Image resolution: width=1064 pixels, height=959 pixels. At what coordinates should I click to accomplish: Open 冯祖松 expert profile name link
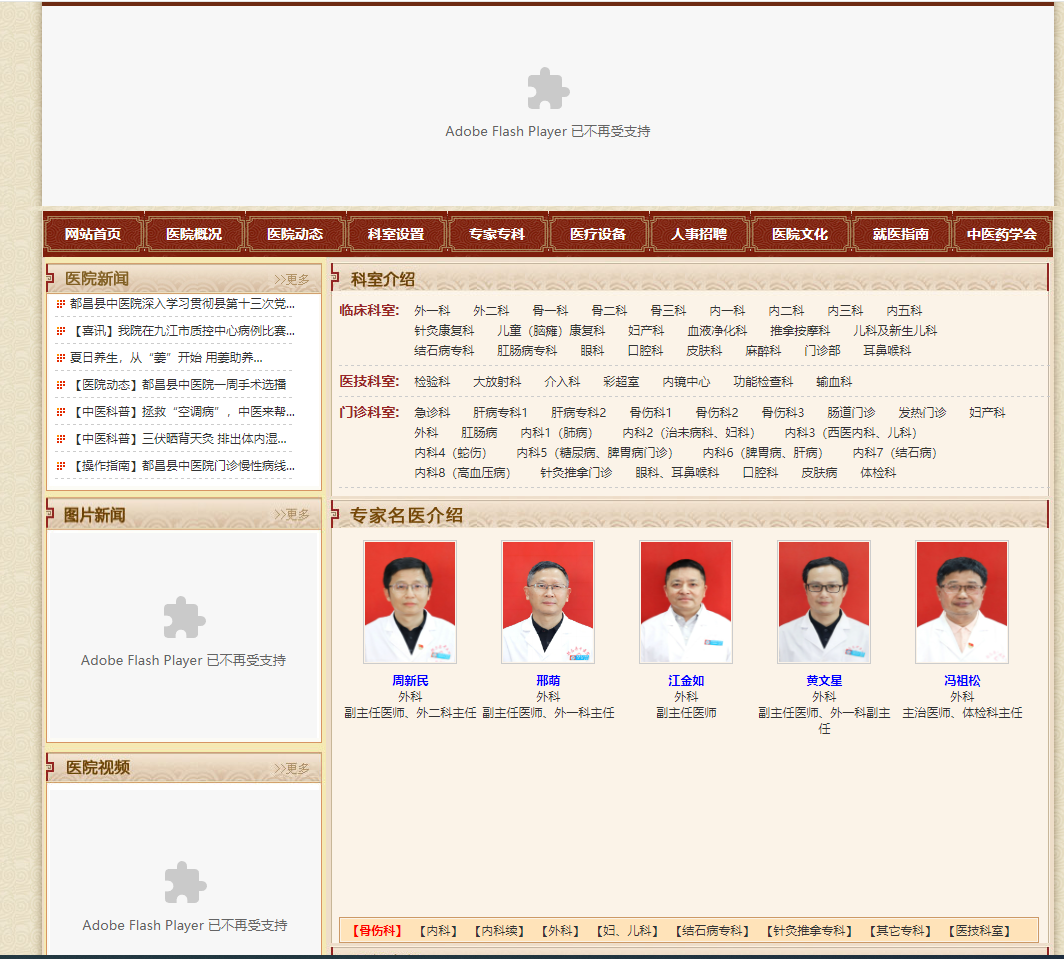[x=962, y=681]
